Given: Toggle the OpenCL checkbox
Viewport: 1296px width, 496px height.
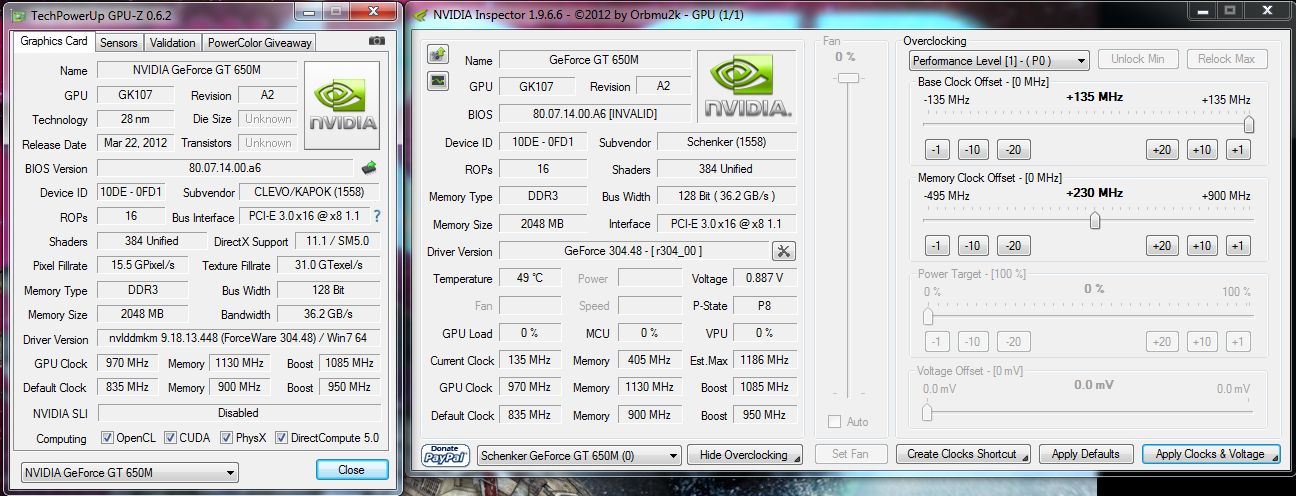Looking at the screenshot, I should [107, 438].
